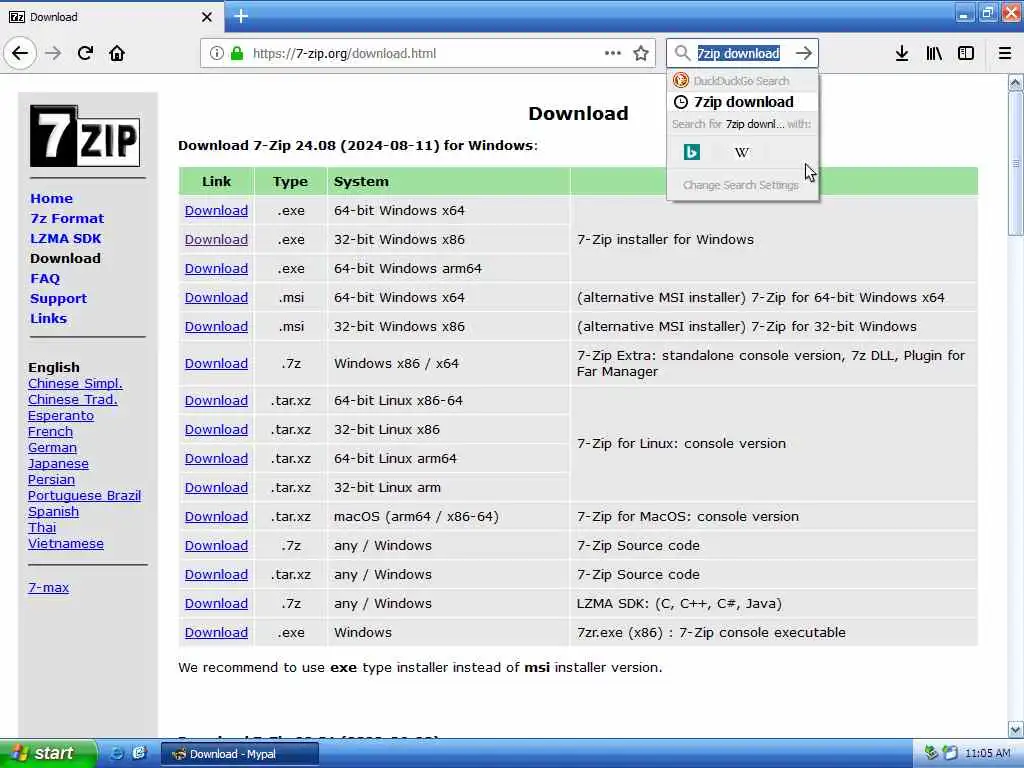Download .tar.xz for 32-bit Linux arm
This screenshot has width=1024, height=768.
pyautogui.click(x=216, y=488)
